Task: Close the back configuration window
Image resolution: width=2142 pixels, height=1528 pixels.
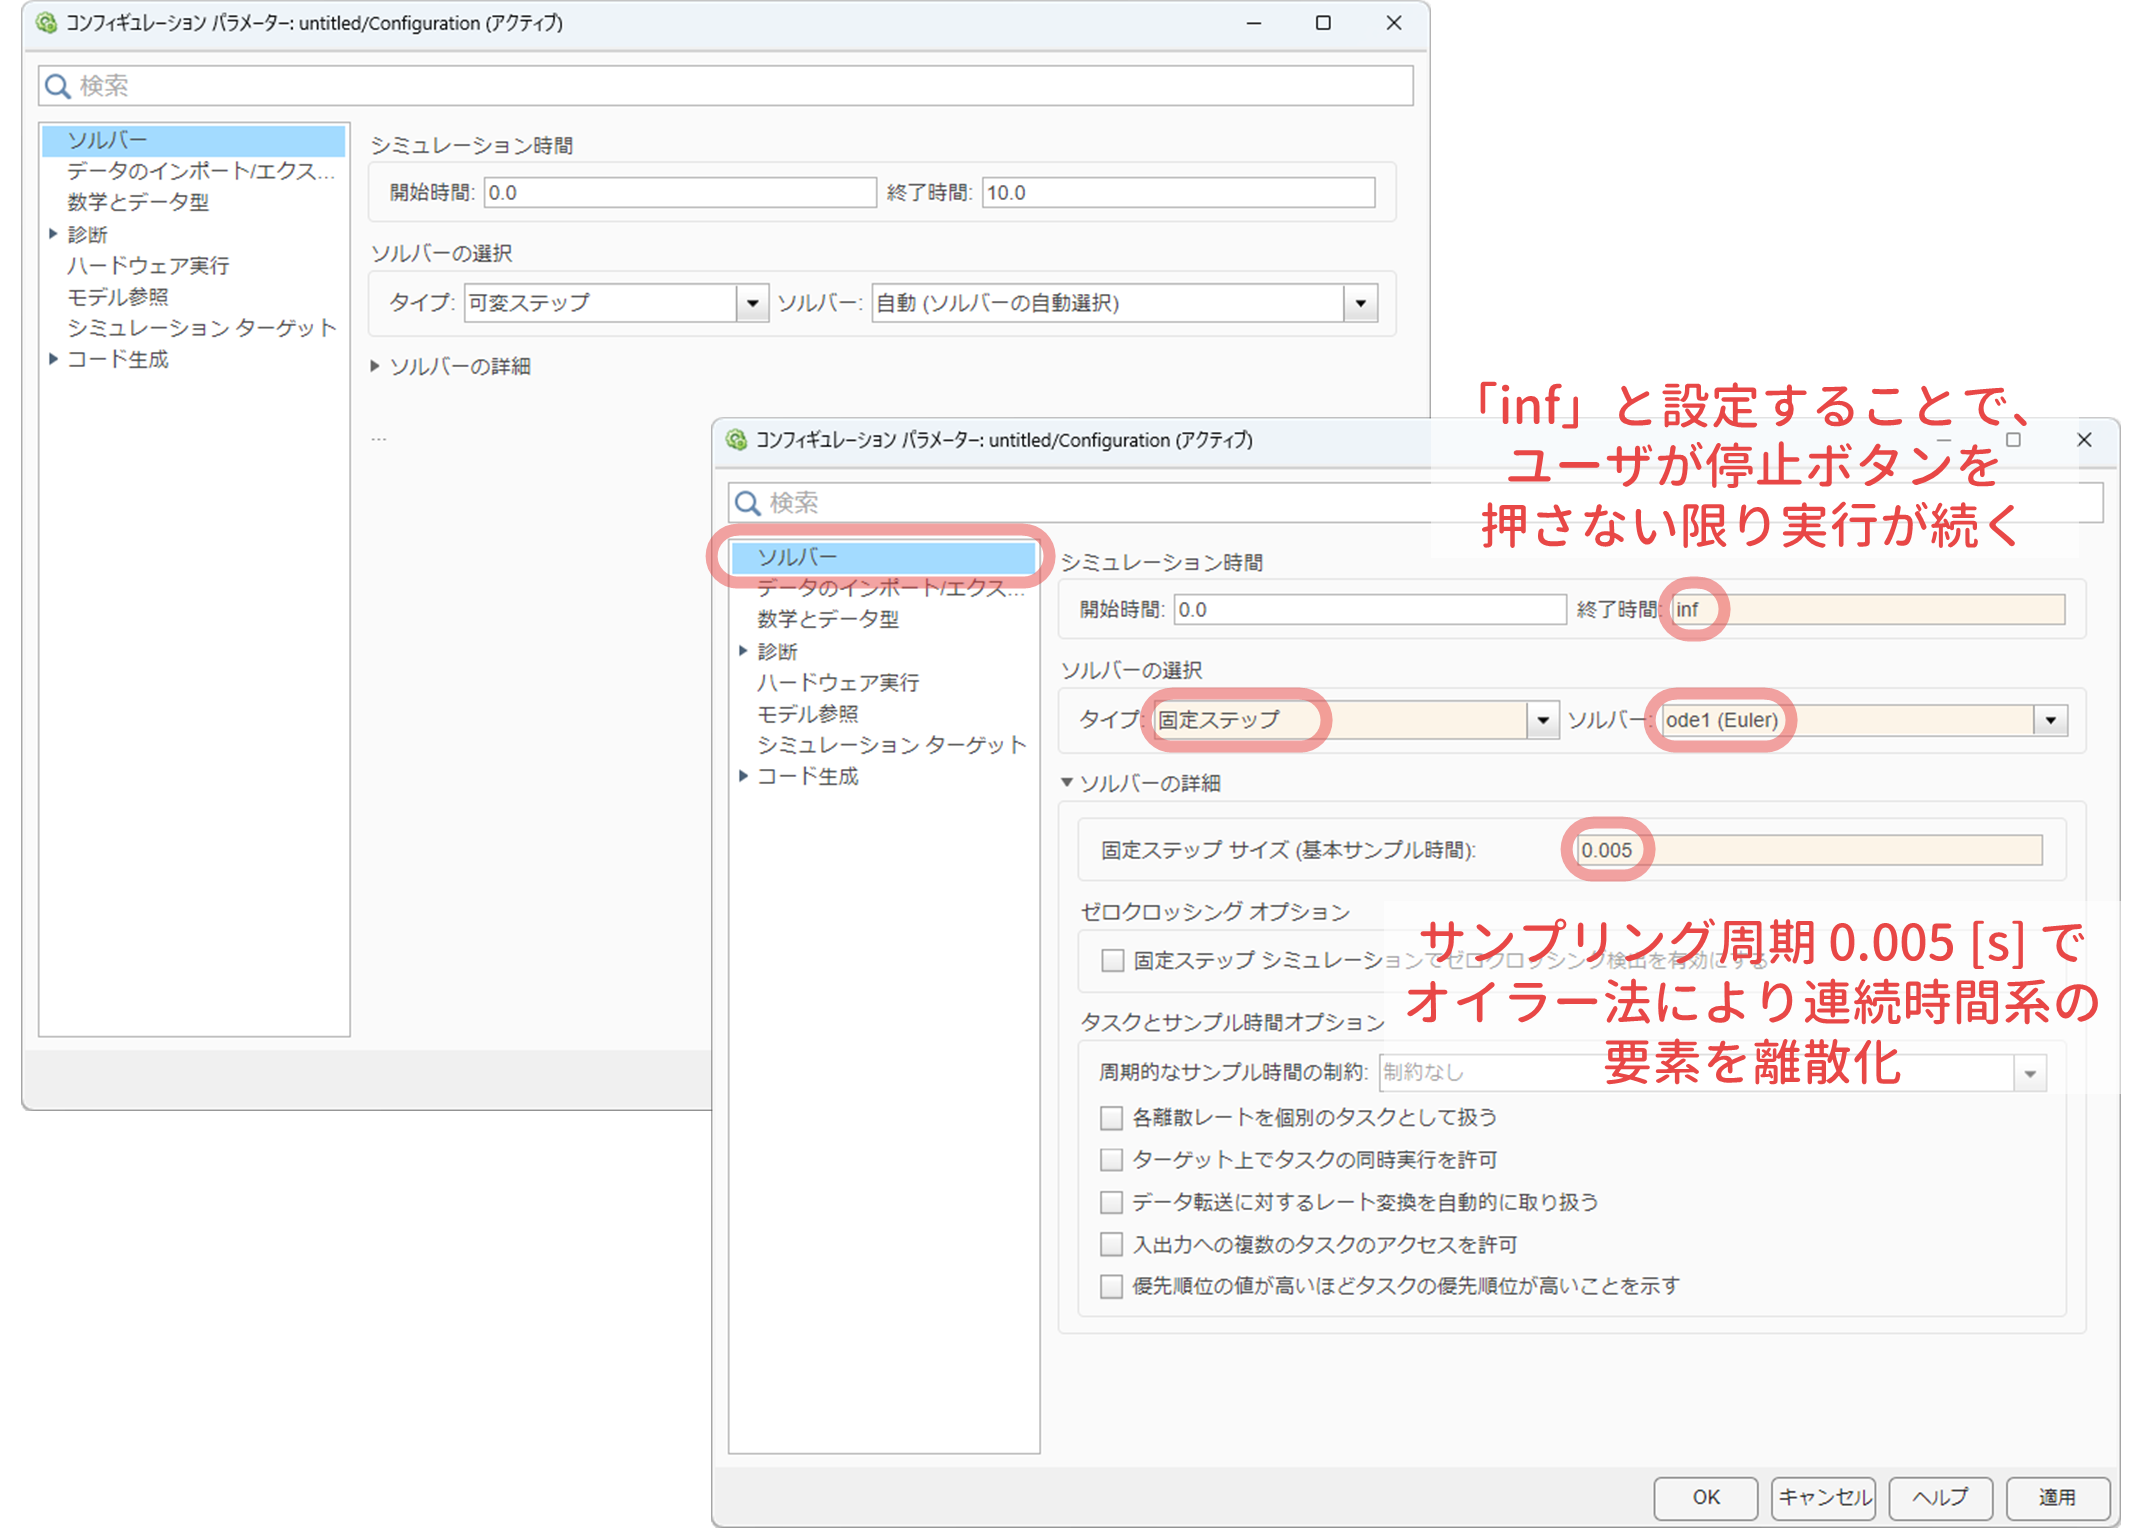Action: [x=1393, y=23]
